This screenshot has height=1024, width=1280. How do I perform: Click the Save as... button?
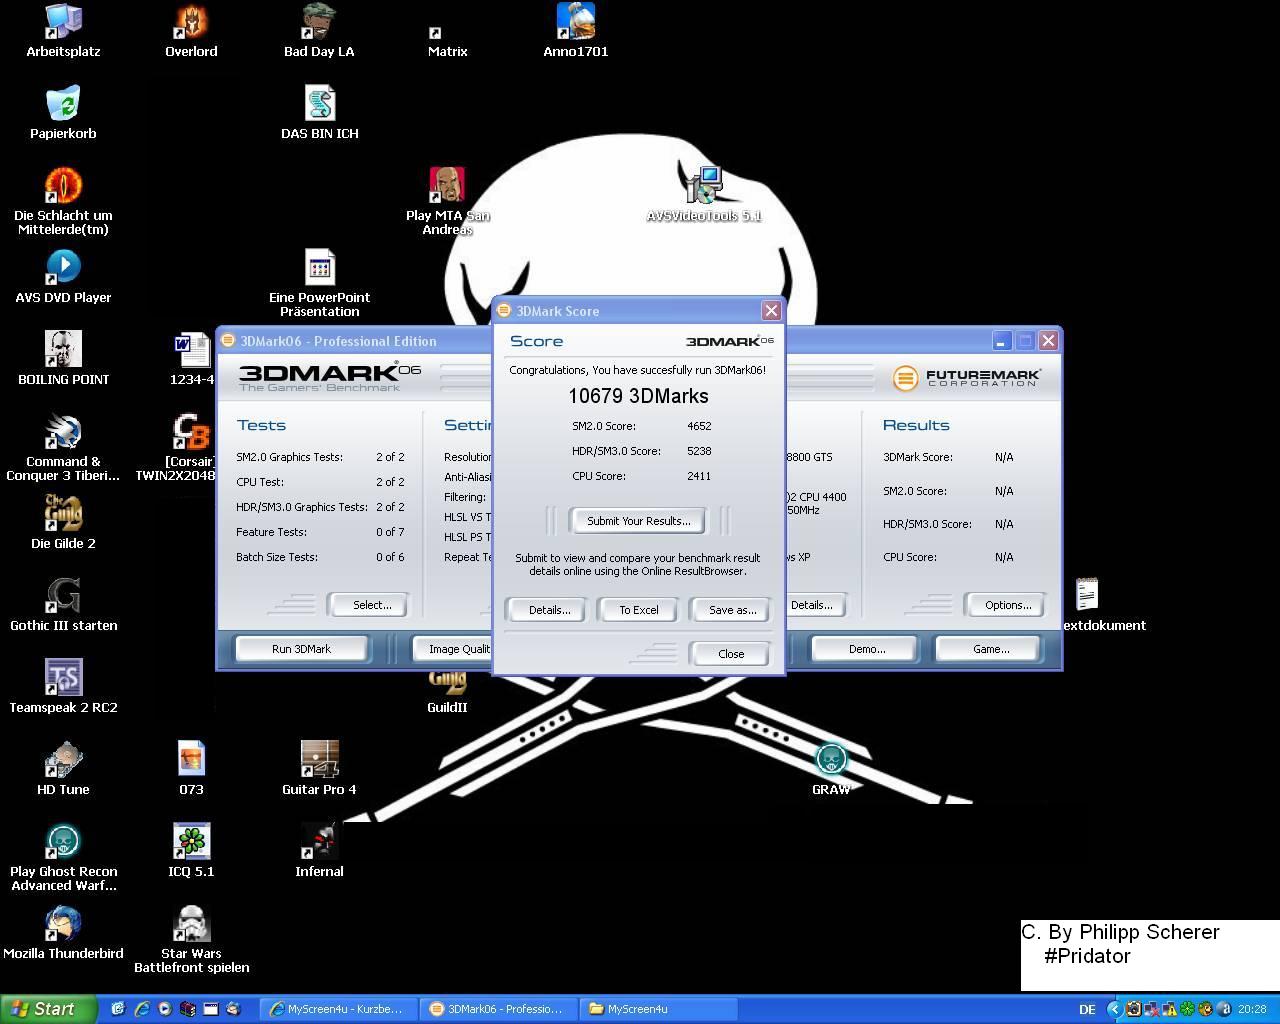click(x=732, y=610)
